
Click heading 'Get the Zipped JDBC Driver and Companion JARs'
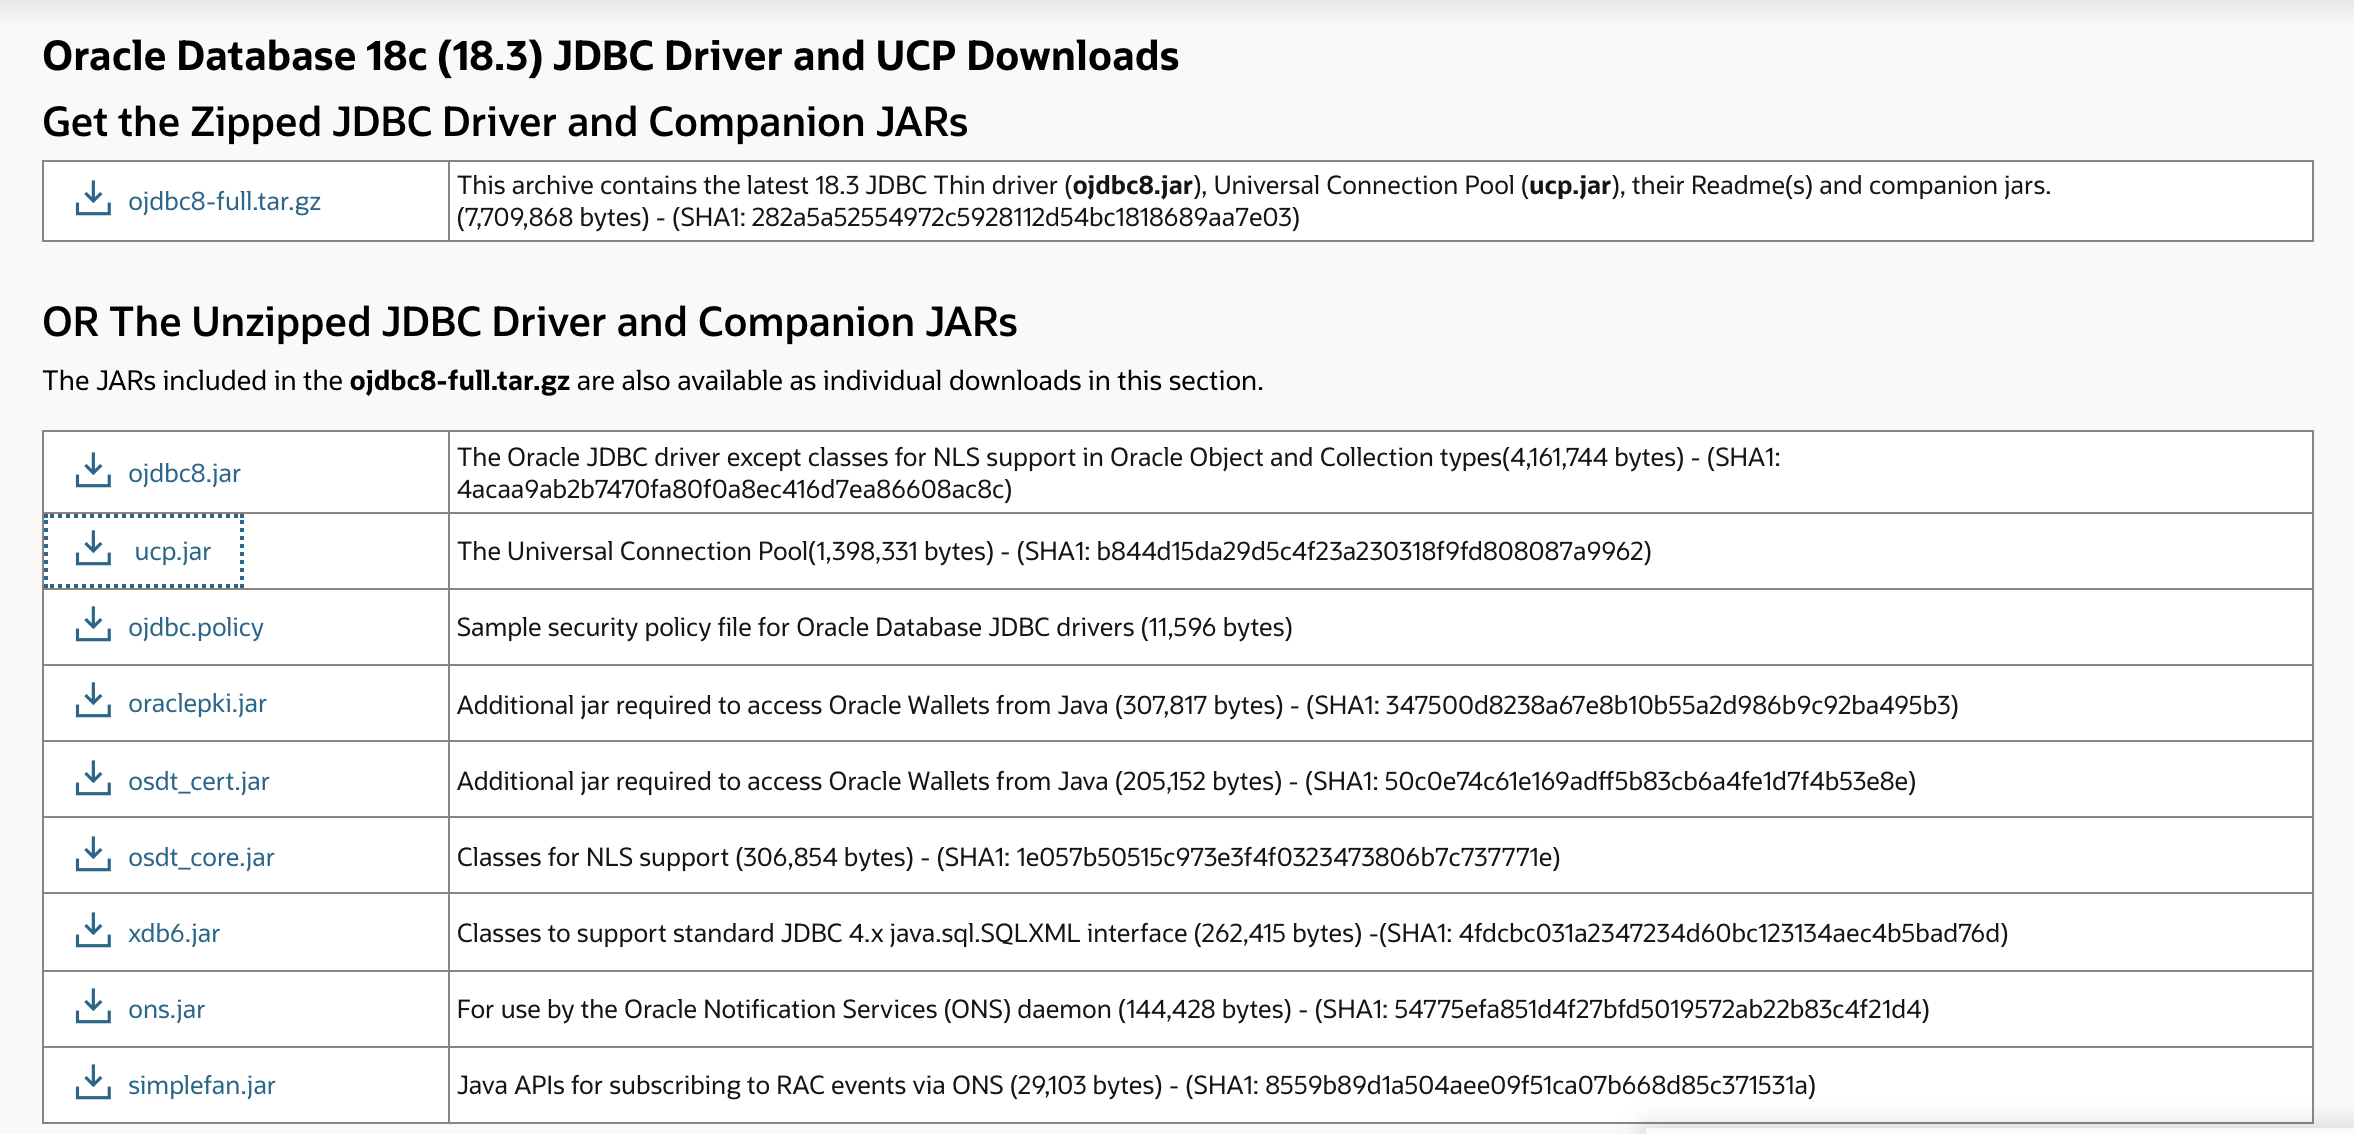coord(505,122)
